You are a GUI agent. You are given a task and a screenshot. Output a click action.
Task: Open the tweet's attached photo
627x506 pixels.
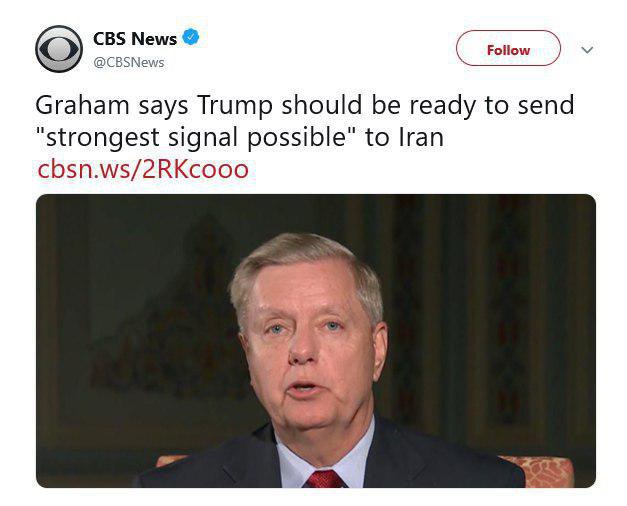[315, 340]
